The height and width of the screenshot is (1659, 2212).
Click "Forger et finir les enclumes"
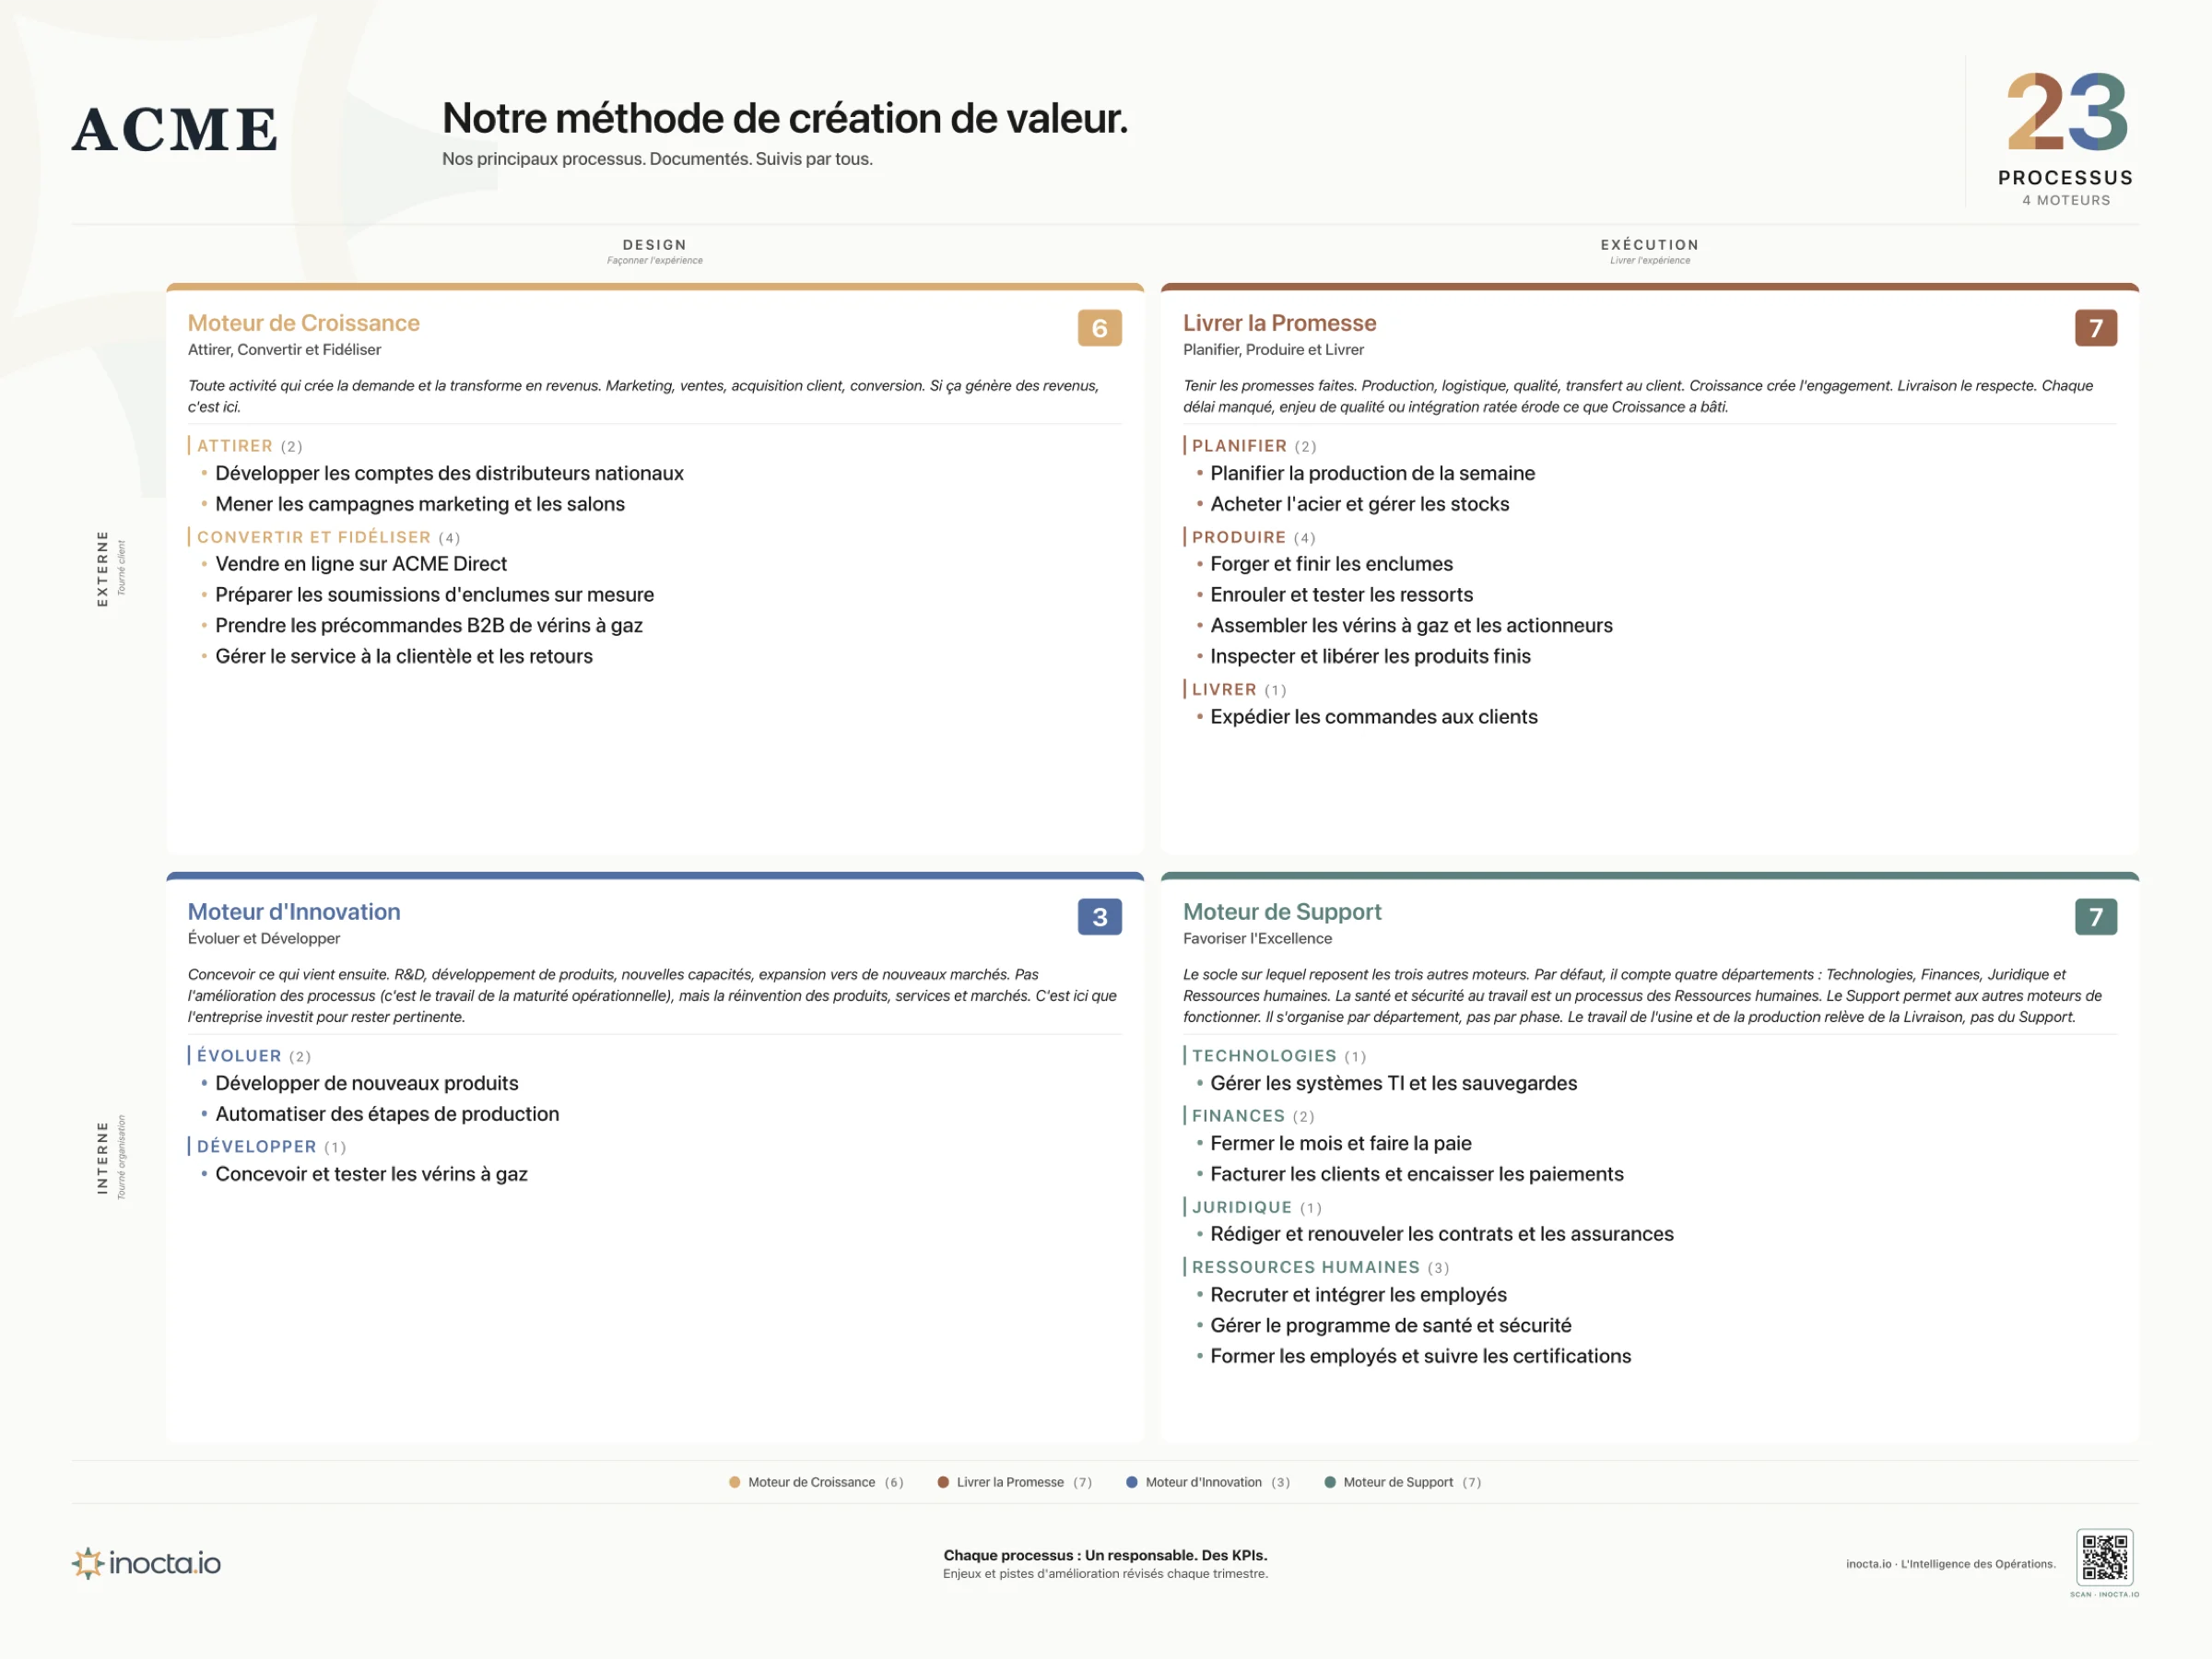tap(1331, 564)
